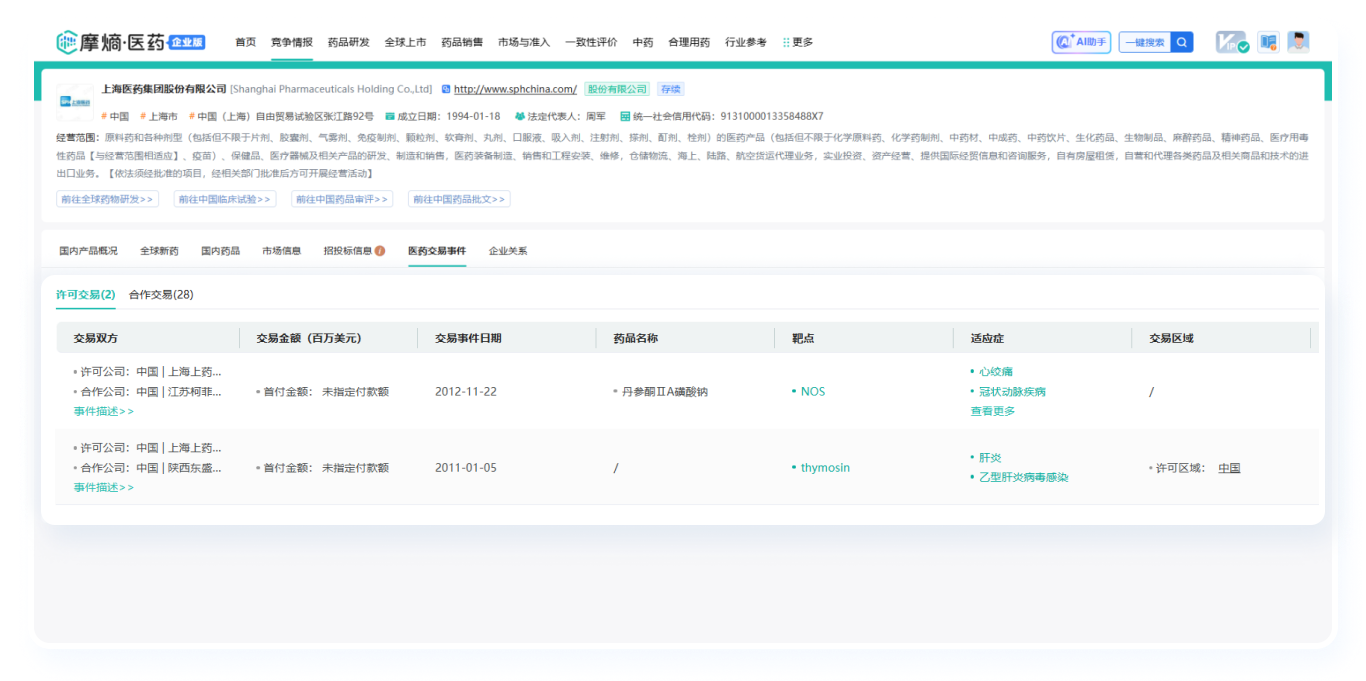This screenshot has height=681, width=1366.
Task: Open the 冠状动脉疾病 indication link
Action: pyautogui.click(x=1012, y=392)
